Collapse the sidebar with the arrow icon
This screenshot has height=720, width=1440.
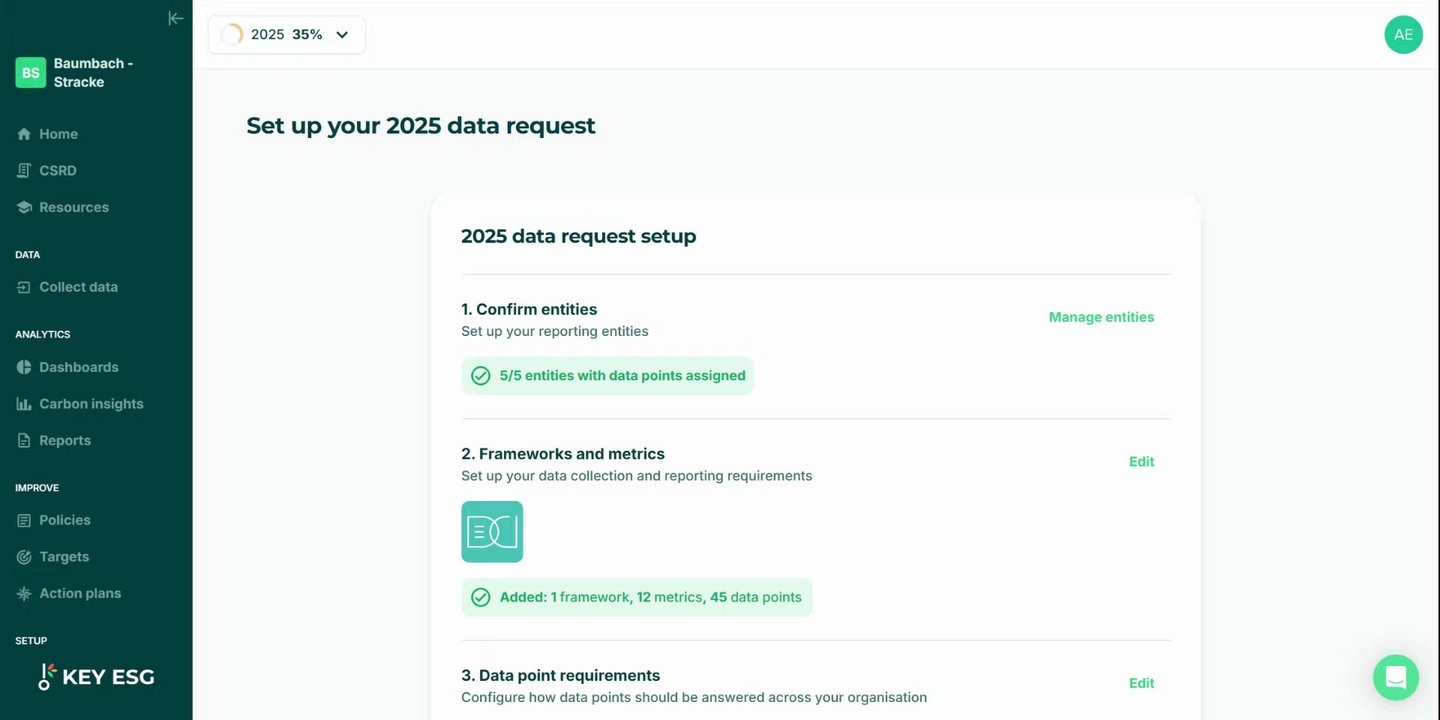pyautogui.click(x=176, y=18)
